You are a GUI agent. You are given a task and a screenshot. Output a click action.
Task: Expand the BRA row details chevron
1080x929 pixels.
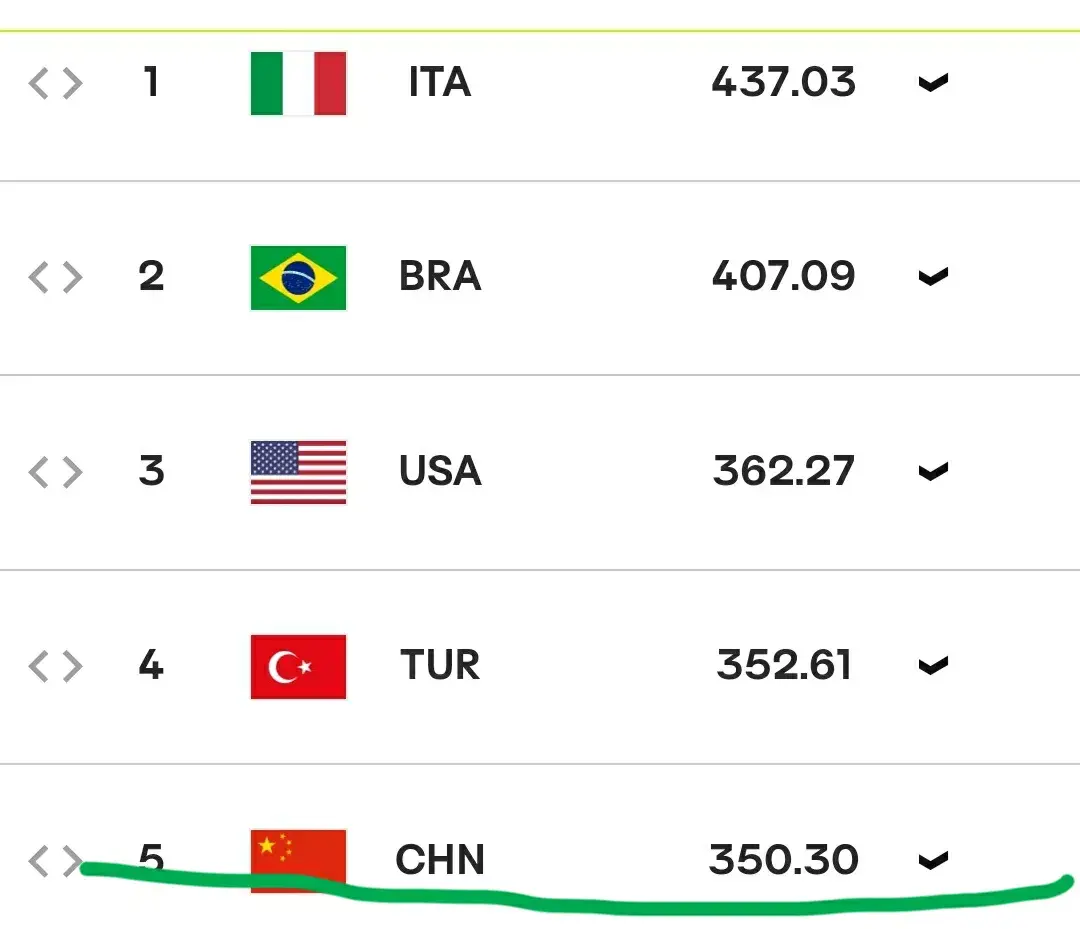(x=933, y=277)
